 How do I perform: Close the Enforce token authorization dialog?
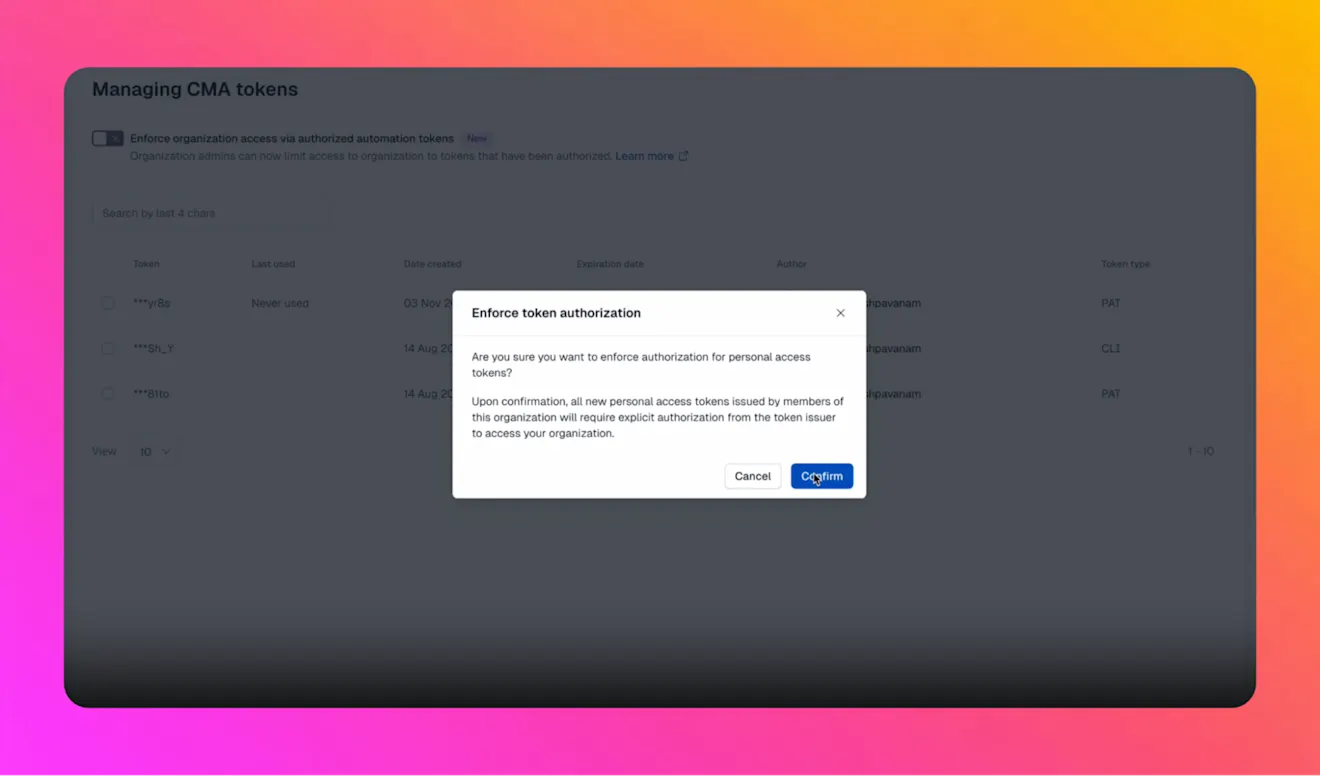840,313
